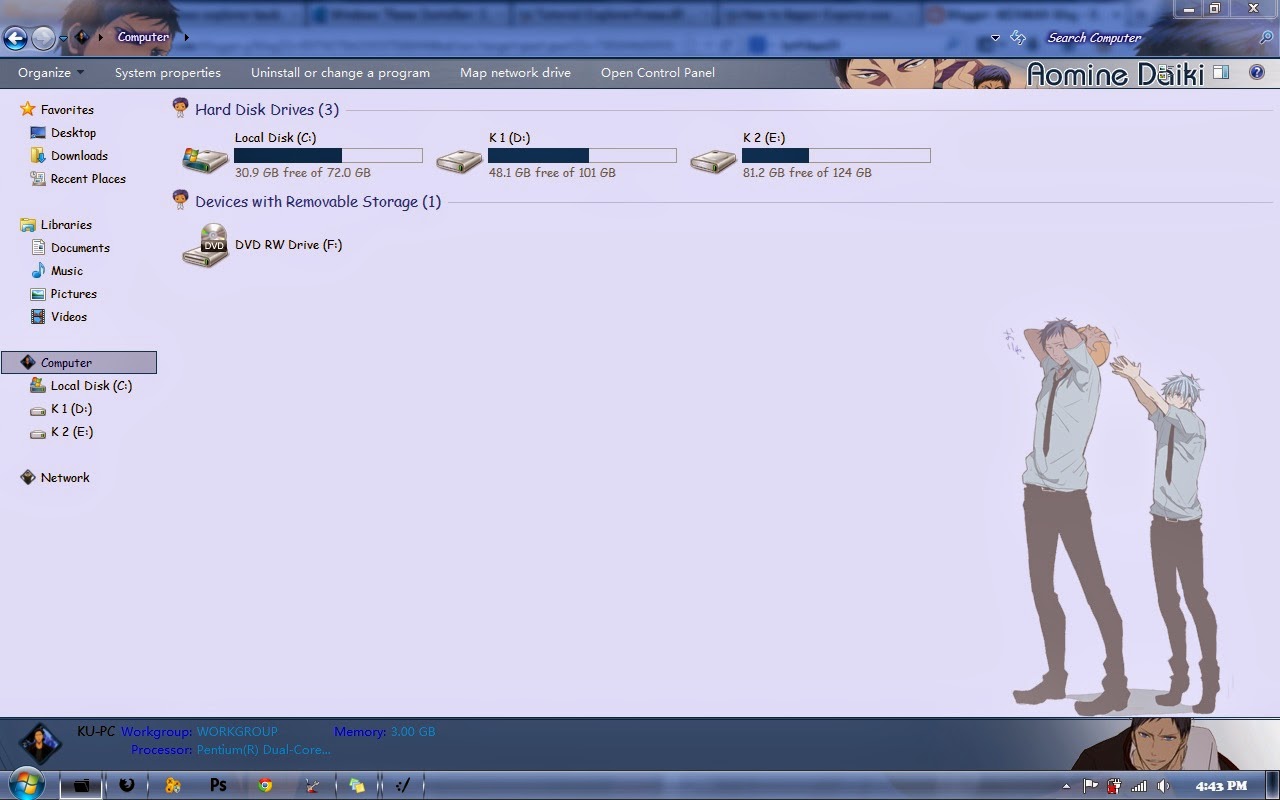Click the Forward navigation button
This screenshot has height=800, width=1280.
tap(43, 38)
